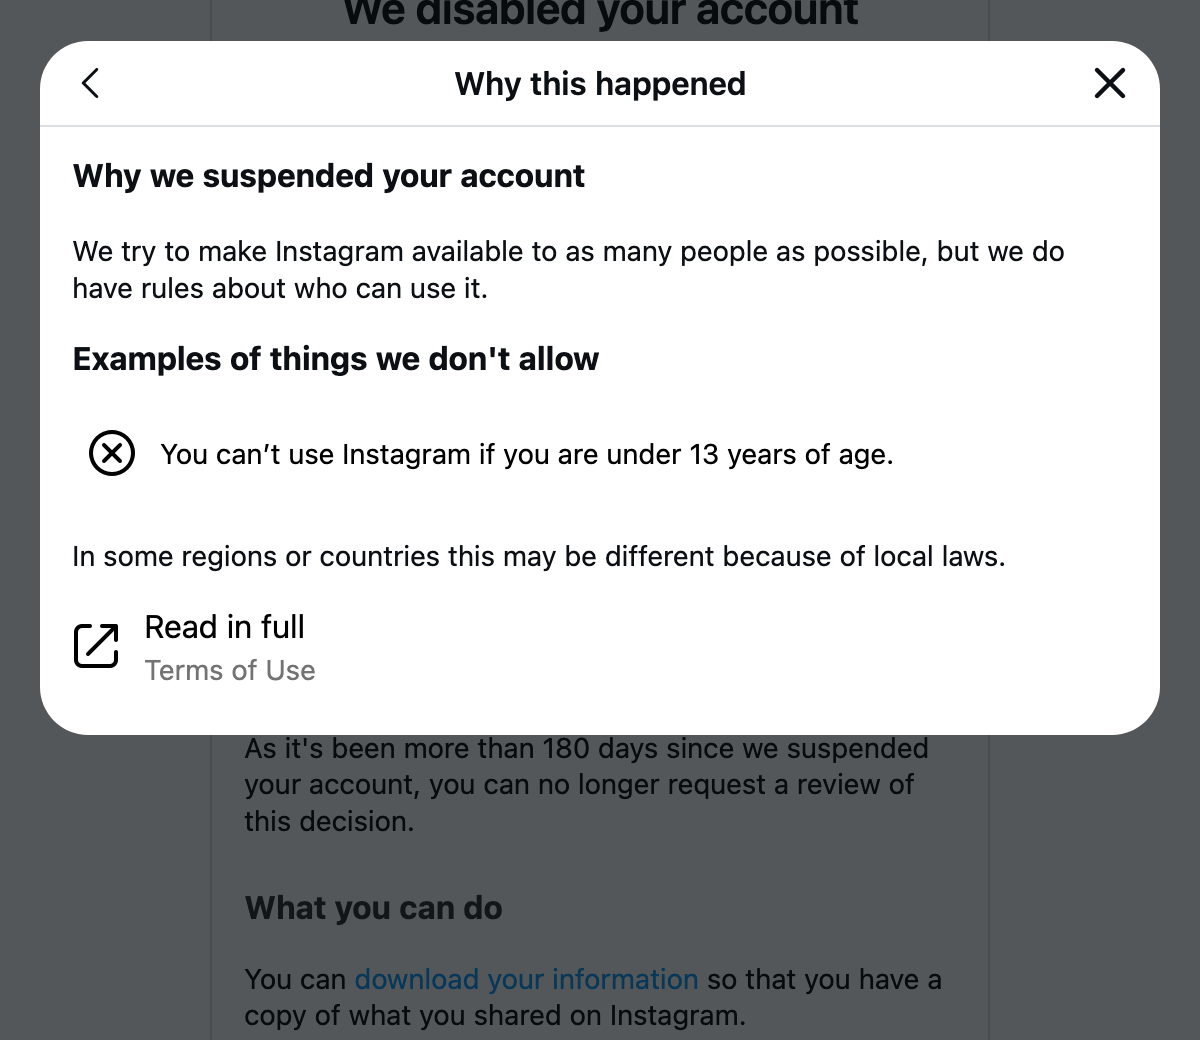The image size is (1200, 1040).
Task: Click the Why this happened dialog title
Action: point(600,84)
